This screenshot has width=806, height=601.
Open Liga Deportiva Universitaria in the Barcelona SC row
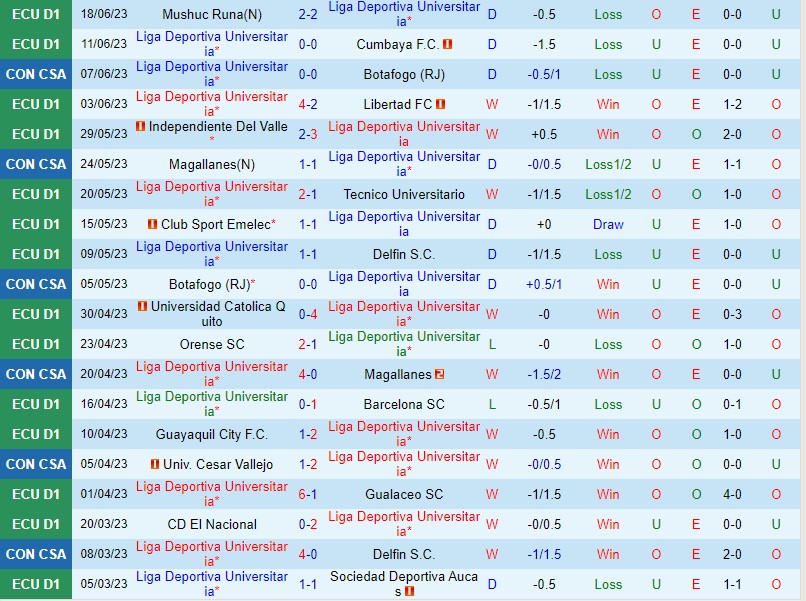point(212,404)
